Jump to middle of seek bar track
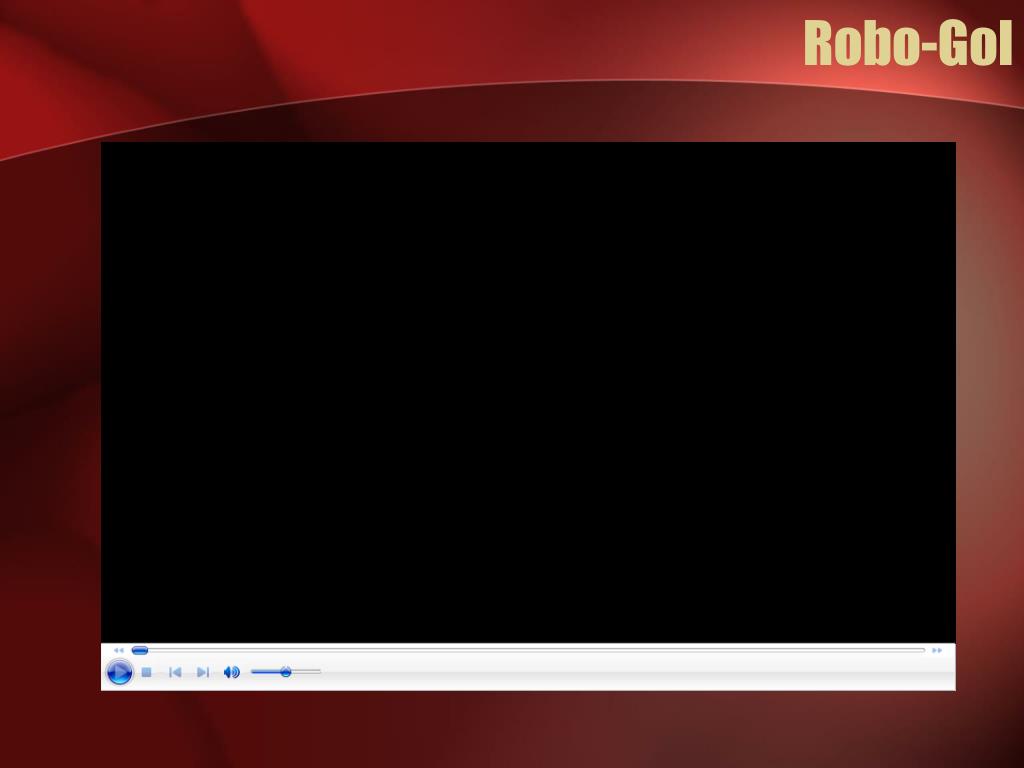The image size is (1024, 768). click(528, 650)
